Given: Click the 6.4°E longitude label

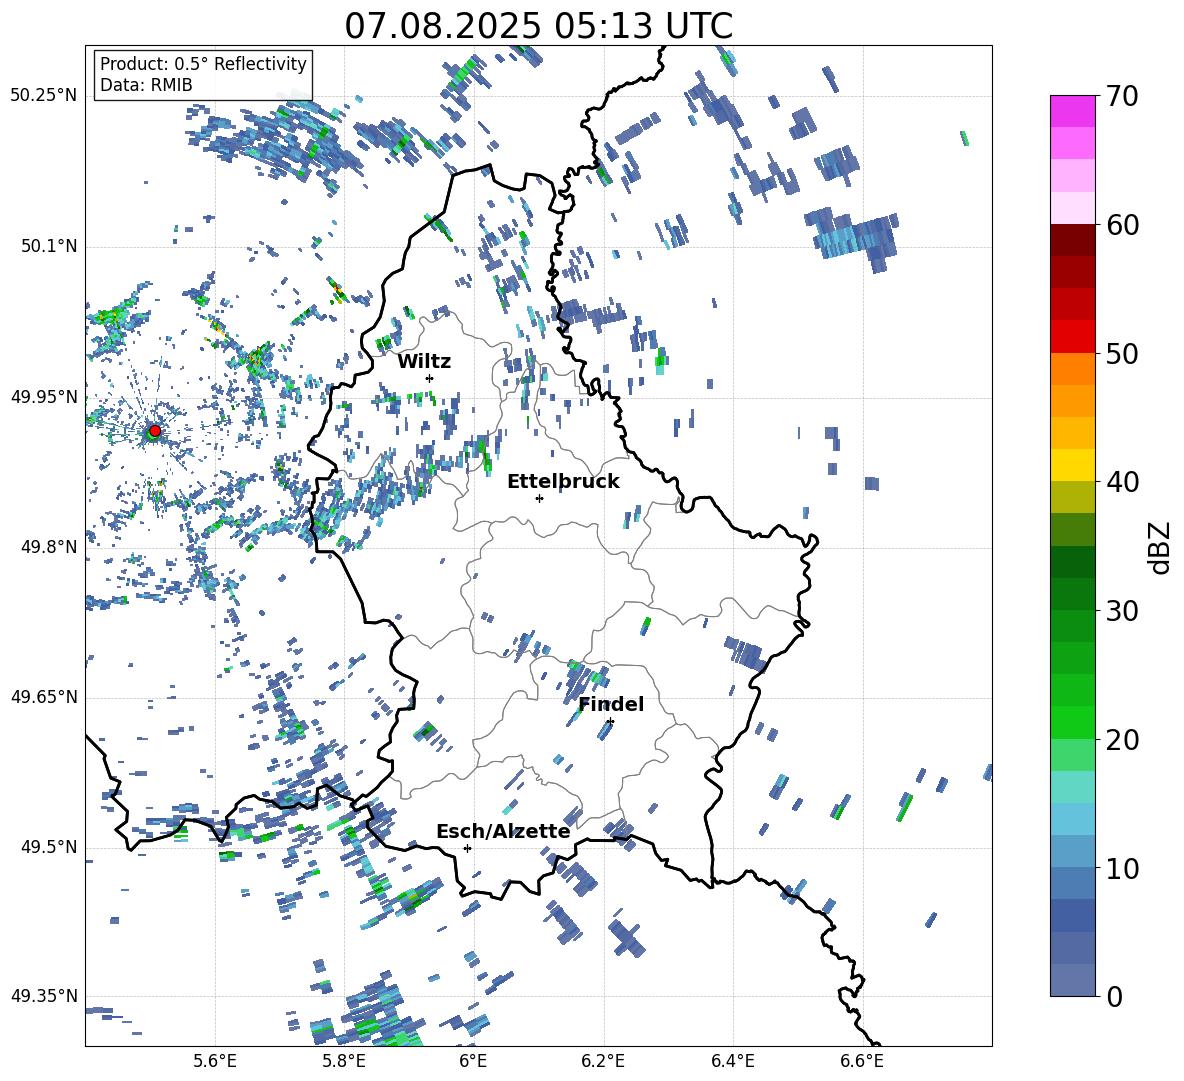Looking at the screenshot, I should pos(732,1061).
